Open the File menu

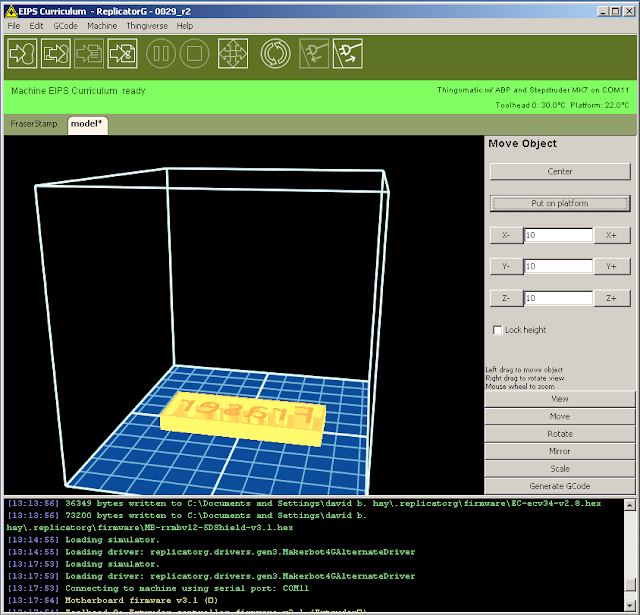(x=14, y=26)
